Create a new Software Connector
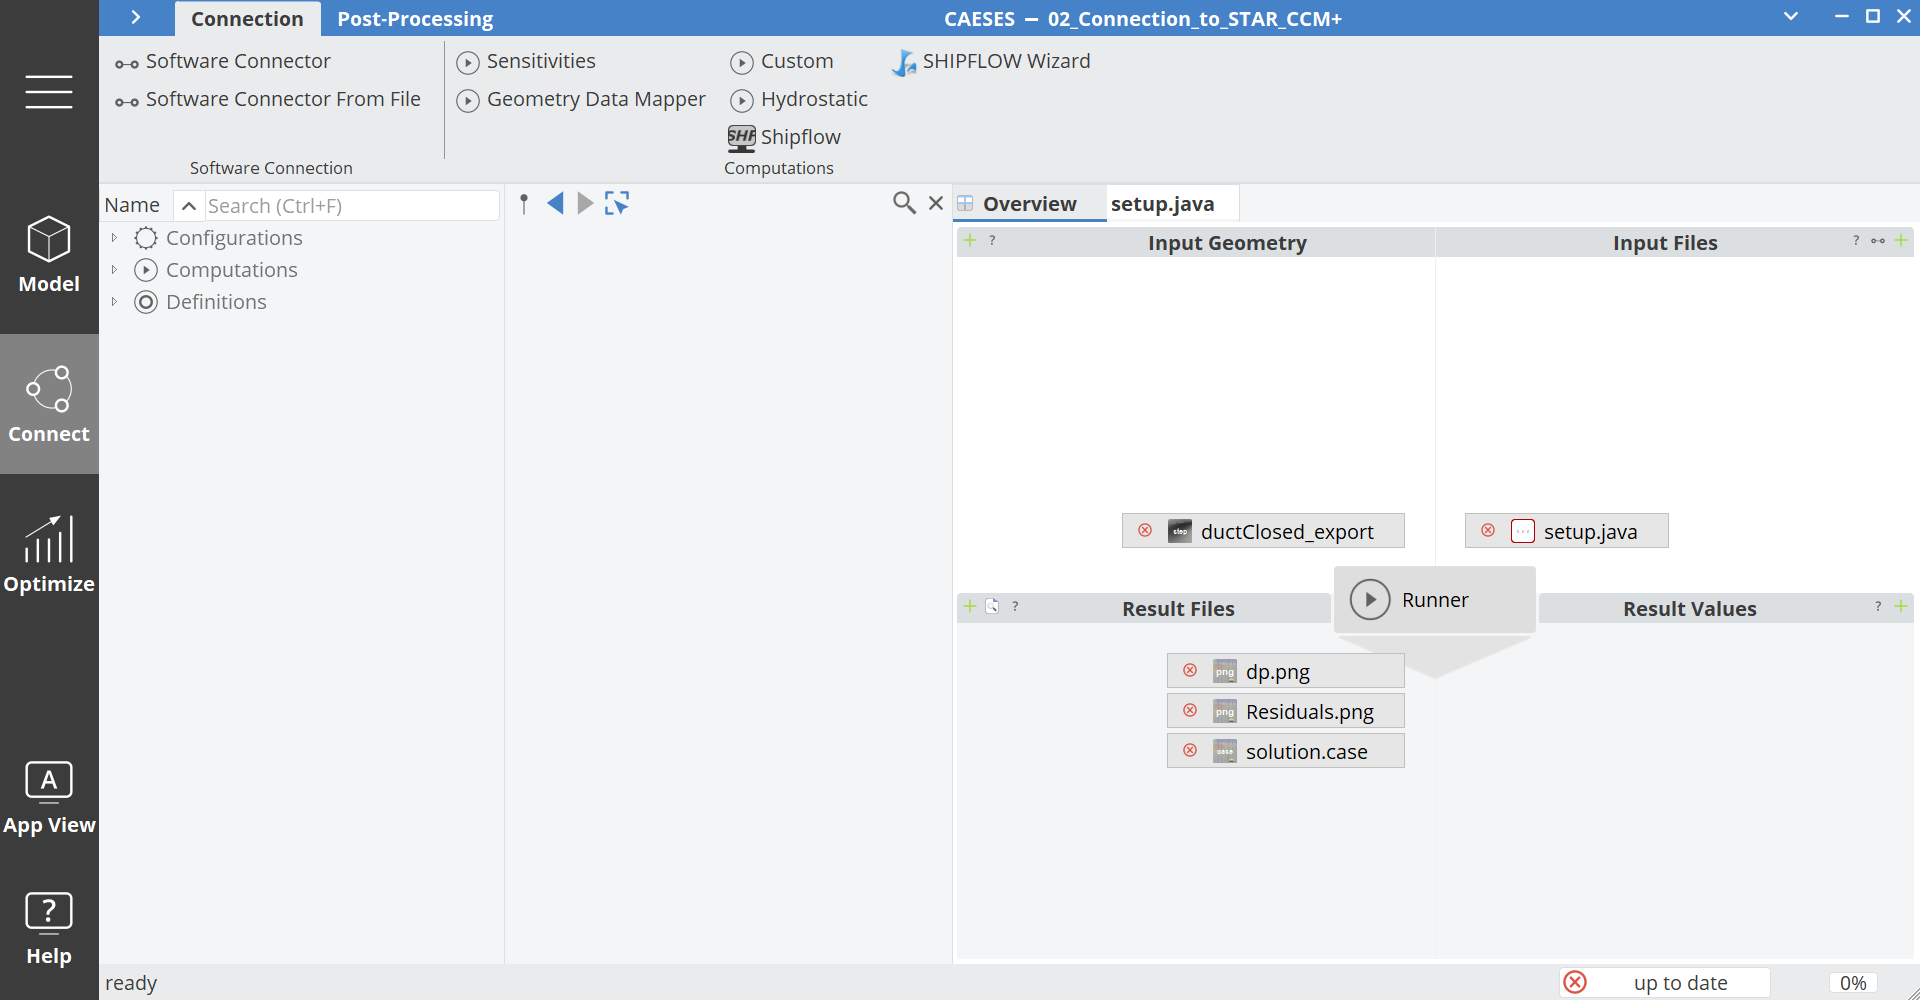The image size is (1920, 1000). coord(223,62)
